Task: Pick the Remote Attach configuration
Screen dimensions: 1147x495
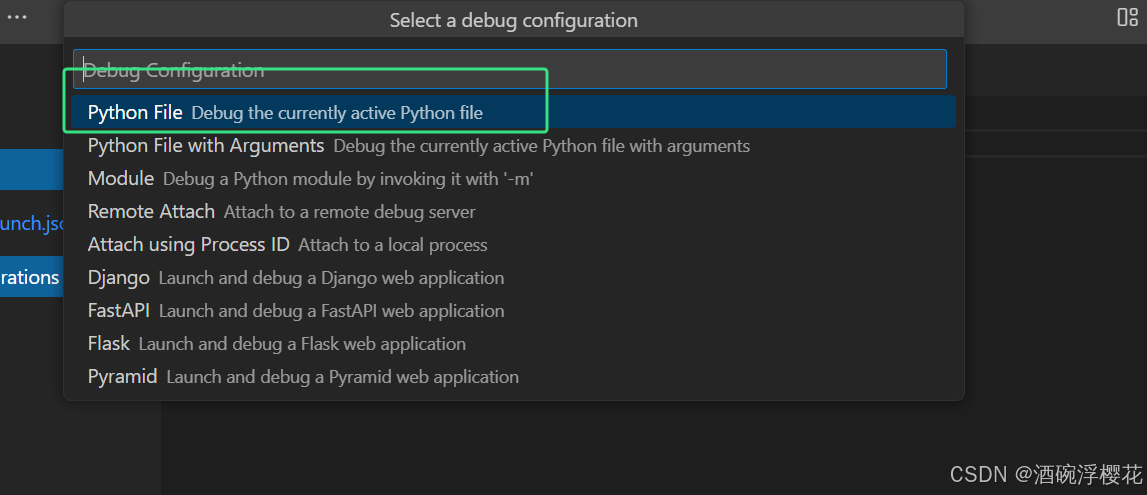Action: click(x=151, y=212)
